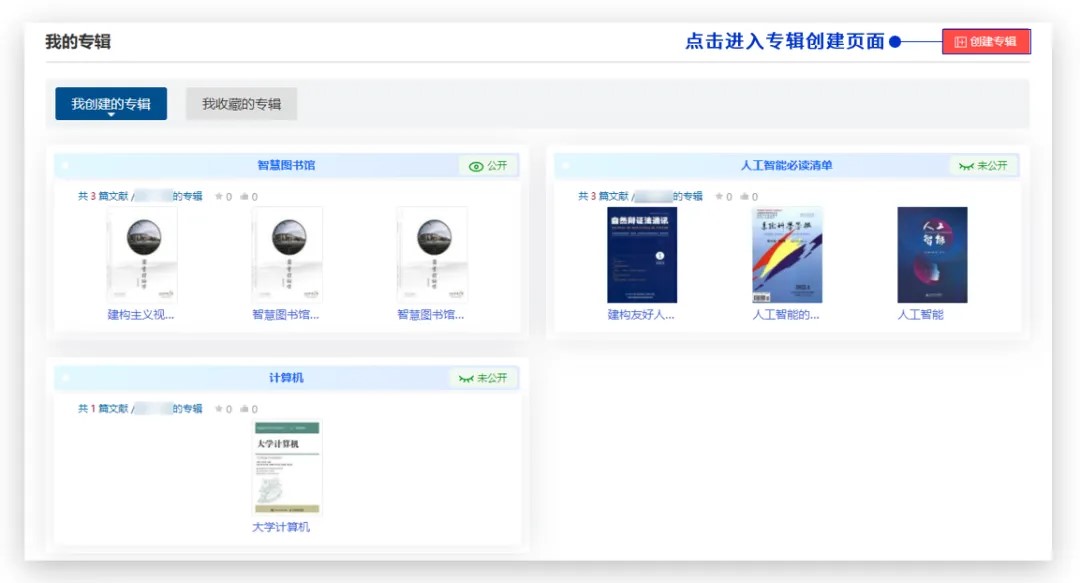1080x583 pixels.
Task: Open the 计算机 album title
Action: click(286, 378)
